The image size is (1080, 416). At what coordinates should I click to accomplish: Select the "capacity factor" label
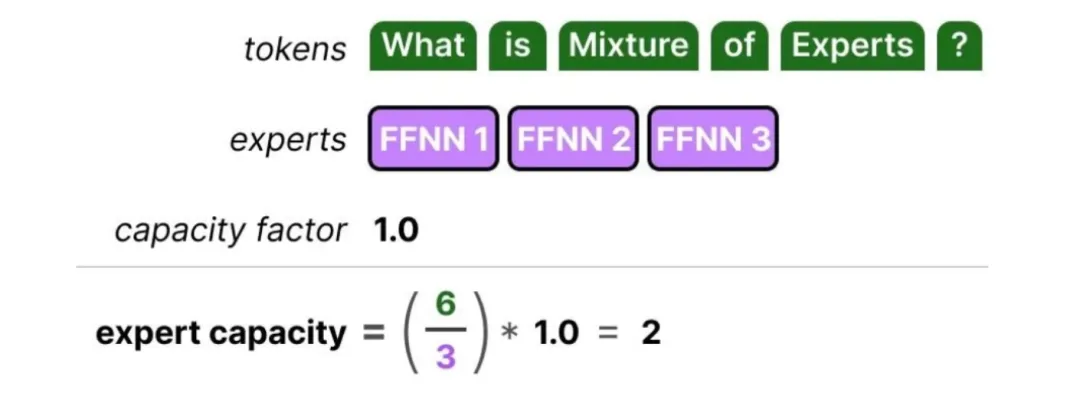click(x=230, y=231)
